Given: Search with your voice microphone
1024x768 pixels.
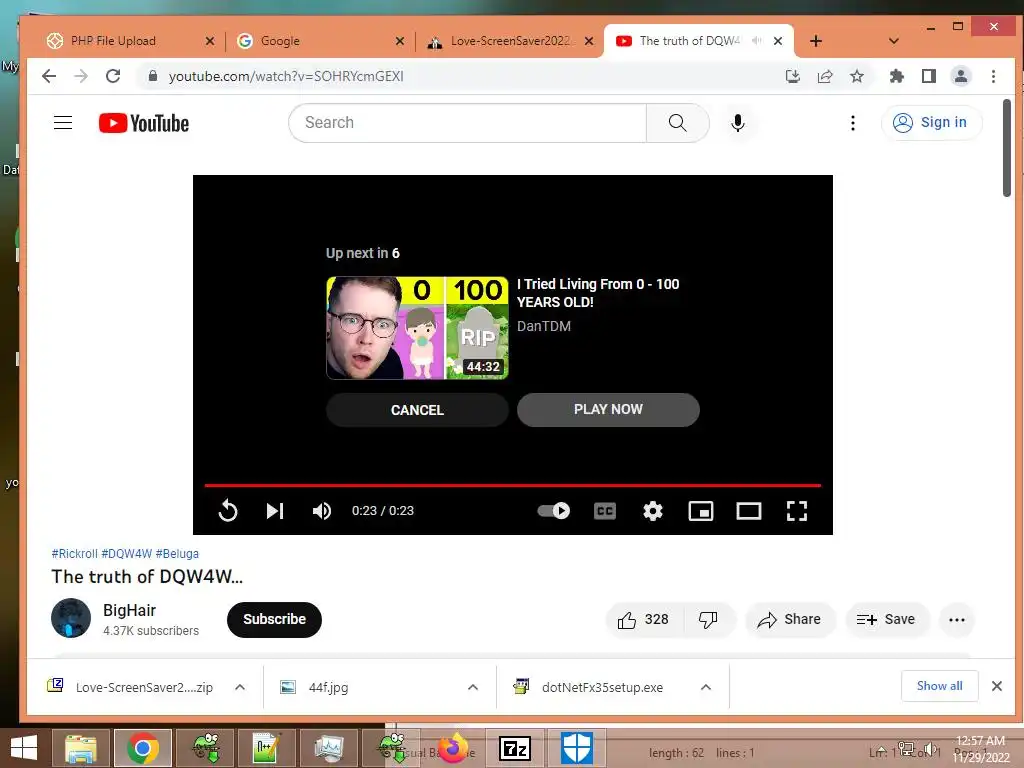Looking at the screenshot, I should 738,123.
